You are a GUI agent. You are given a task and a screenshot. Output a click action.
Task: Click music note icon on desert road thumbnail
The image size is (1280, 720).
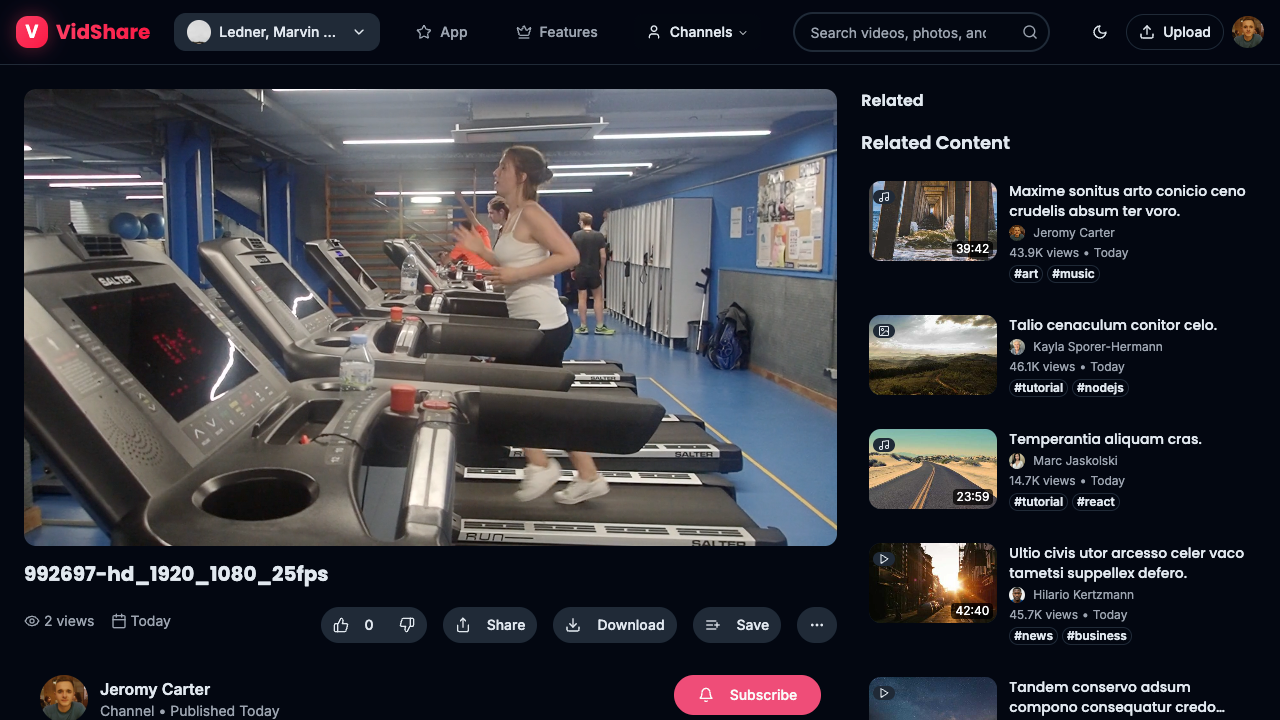[884, 445]
